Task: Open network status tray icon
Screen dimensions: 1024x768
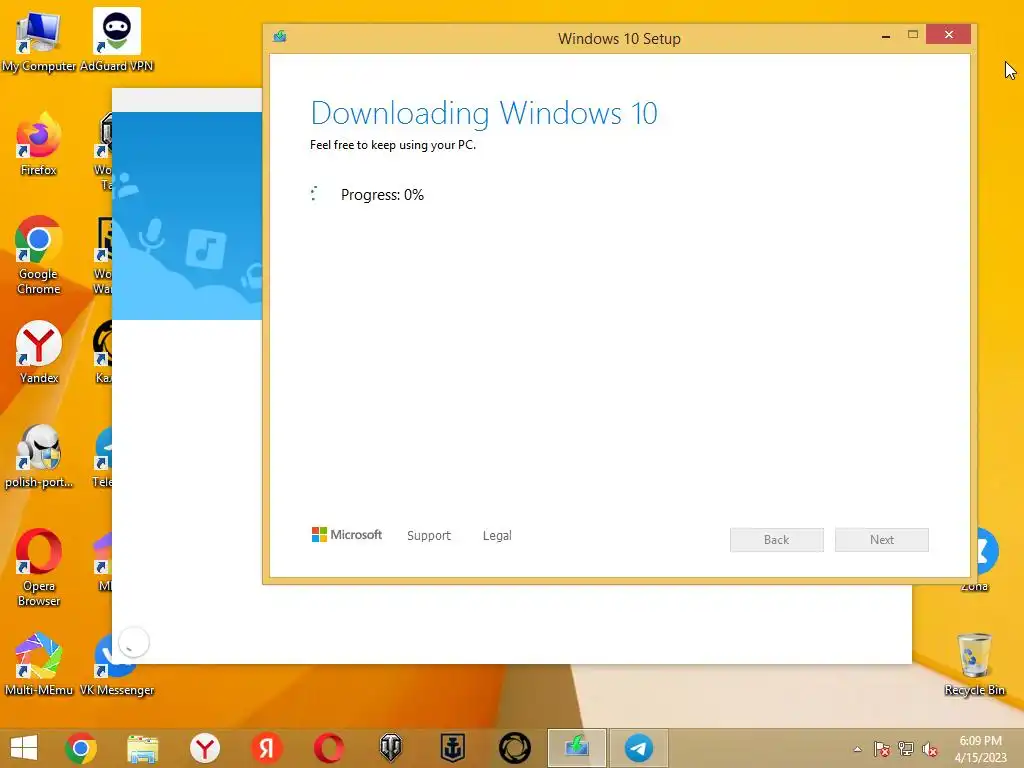Action: point(906,749)
